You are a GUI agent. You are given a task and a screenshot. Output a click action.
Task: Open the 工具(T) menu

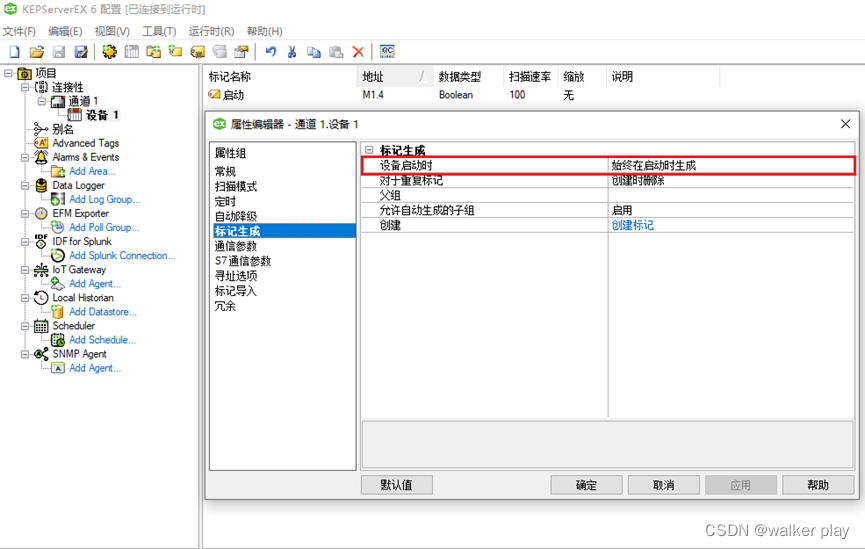click(x=159, y=31)
